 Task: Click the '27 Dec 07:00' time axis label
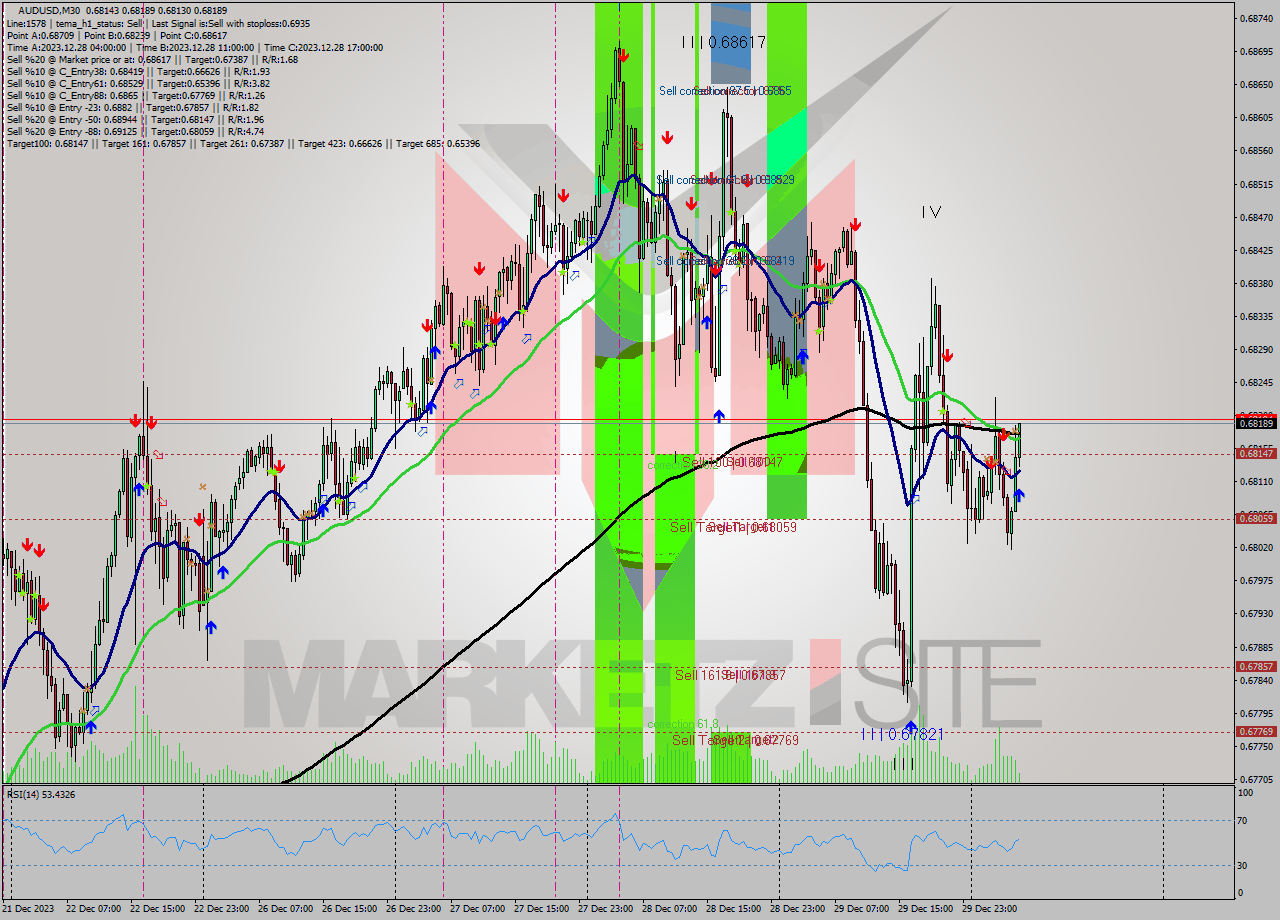(x=479, y=909)
